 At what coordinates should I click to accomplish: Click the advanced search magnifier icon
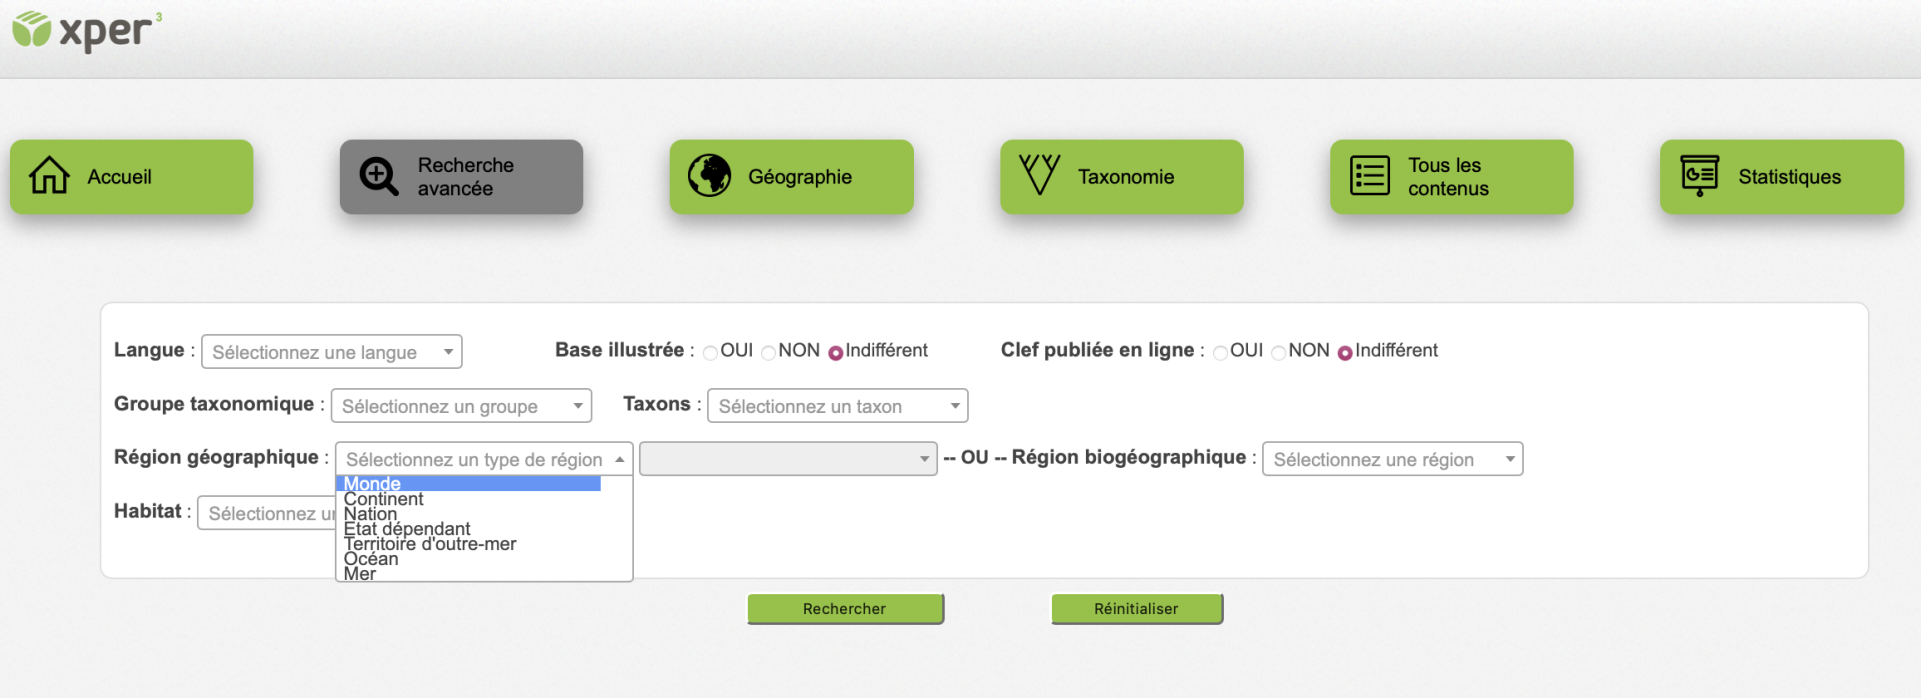379,176
